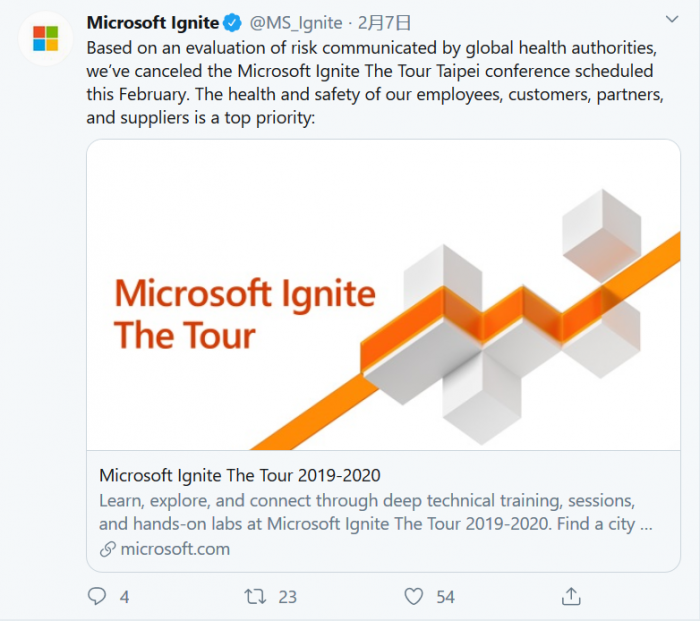Click card title "Microsoft Ignite The Tour 2019-2020"

click(x=240, y=475)
